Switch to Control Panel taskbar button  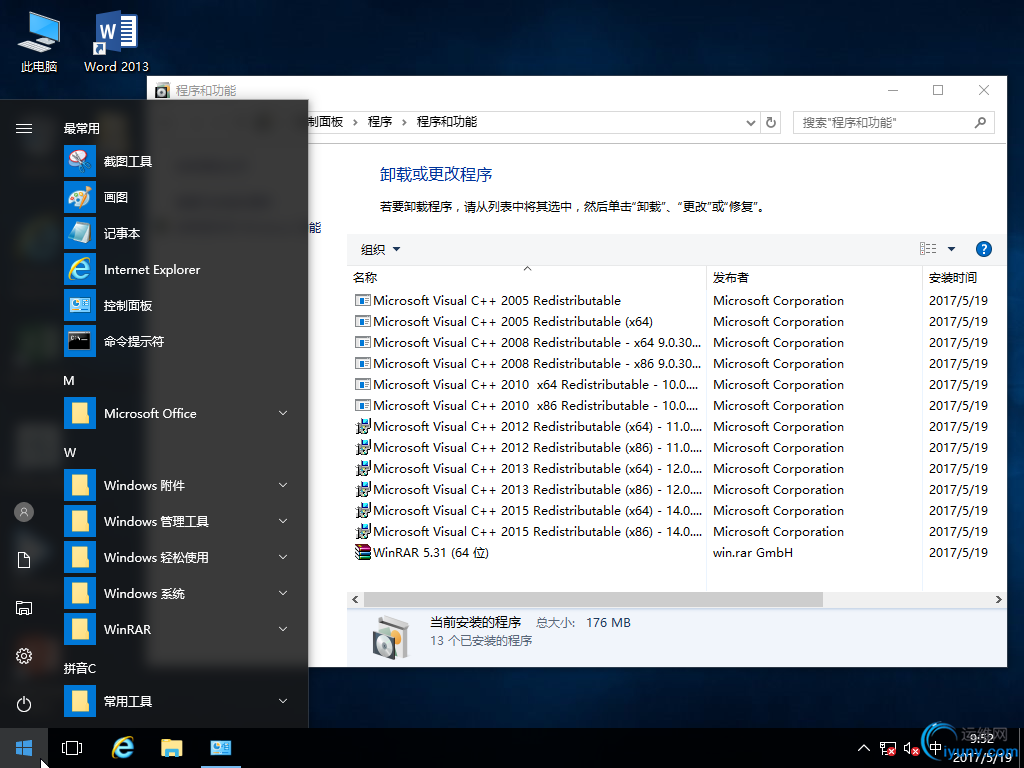221,748
